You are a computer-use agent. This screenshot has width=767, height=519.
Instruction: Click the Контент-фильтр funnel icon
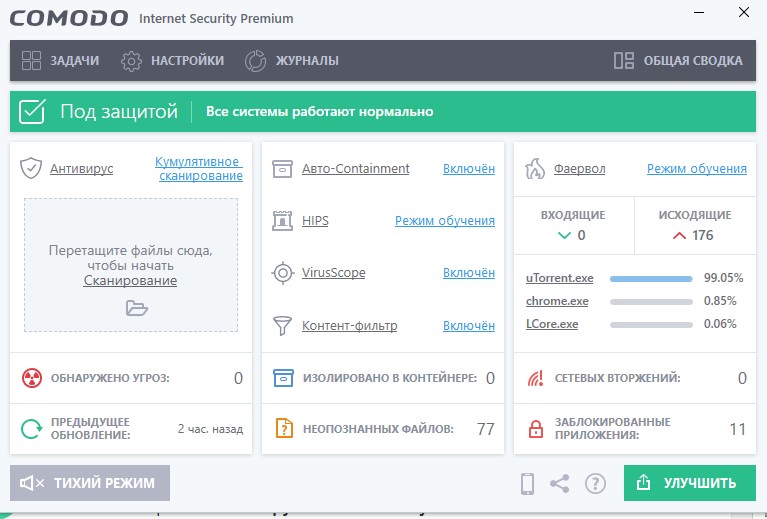pyautogui.click(x=282, y=326)
